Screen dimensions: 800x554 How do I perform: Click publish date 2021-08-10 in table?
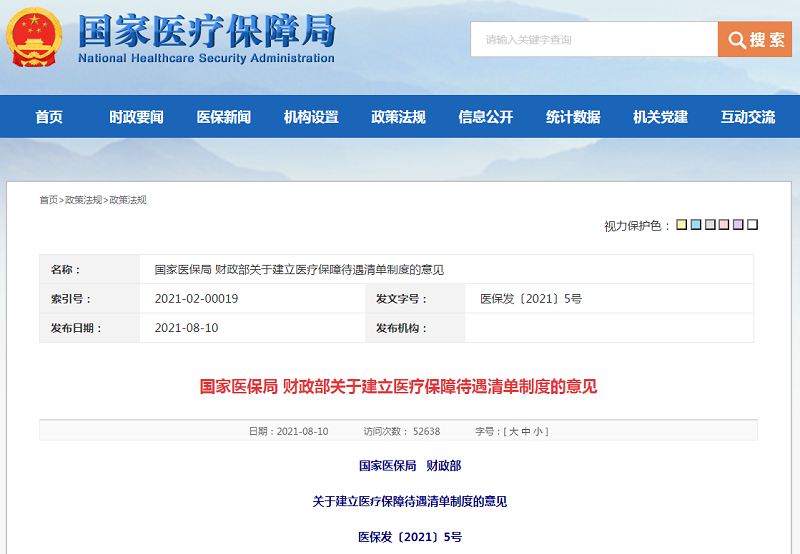(187, 328)
